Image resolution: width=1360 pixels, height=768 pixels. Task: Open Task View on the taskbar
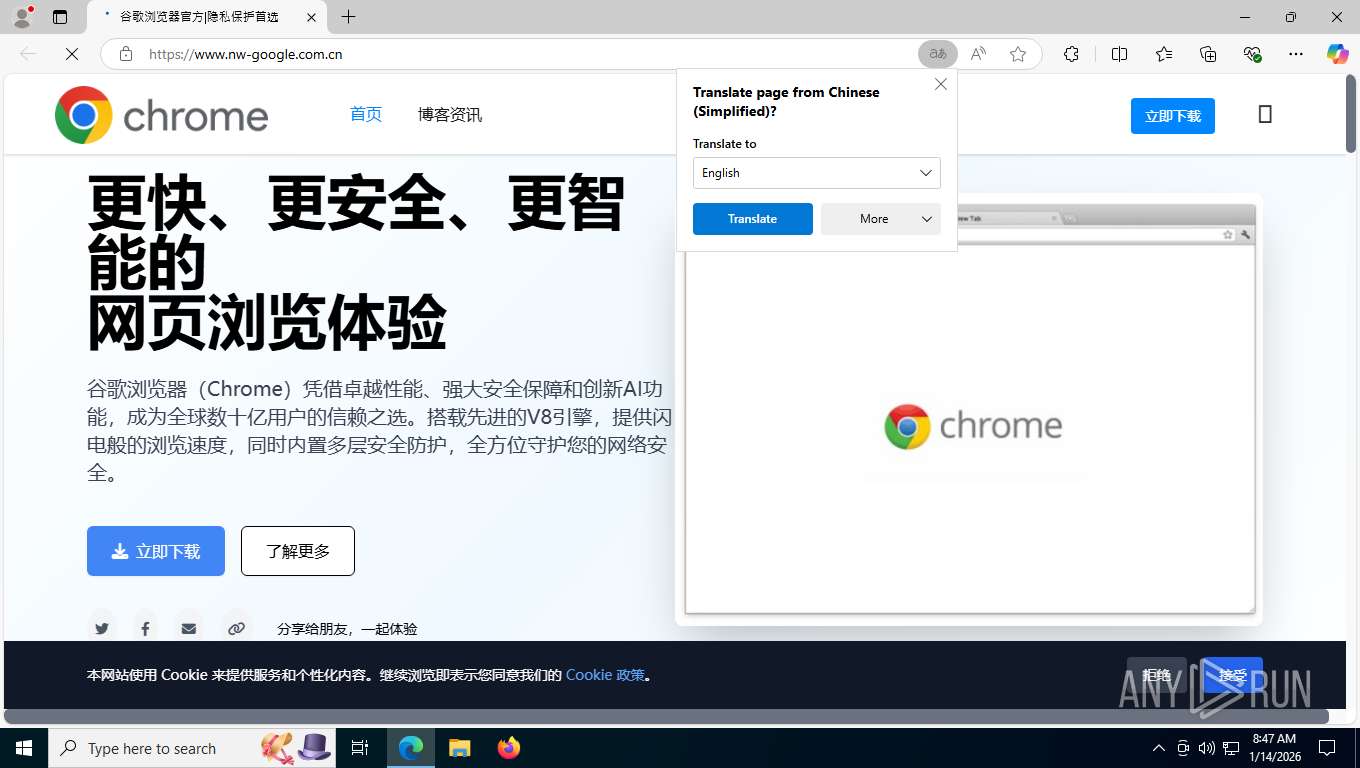tap(360, 748)
